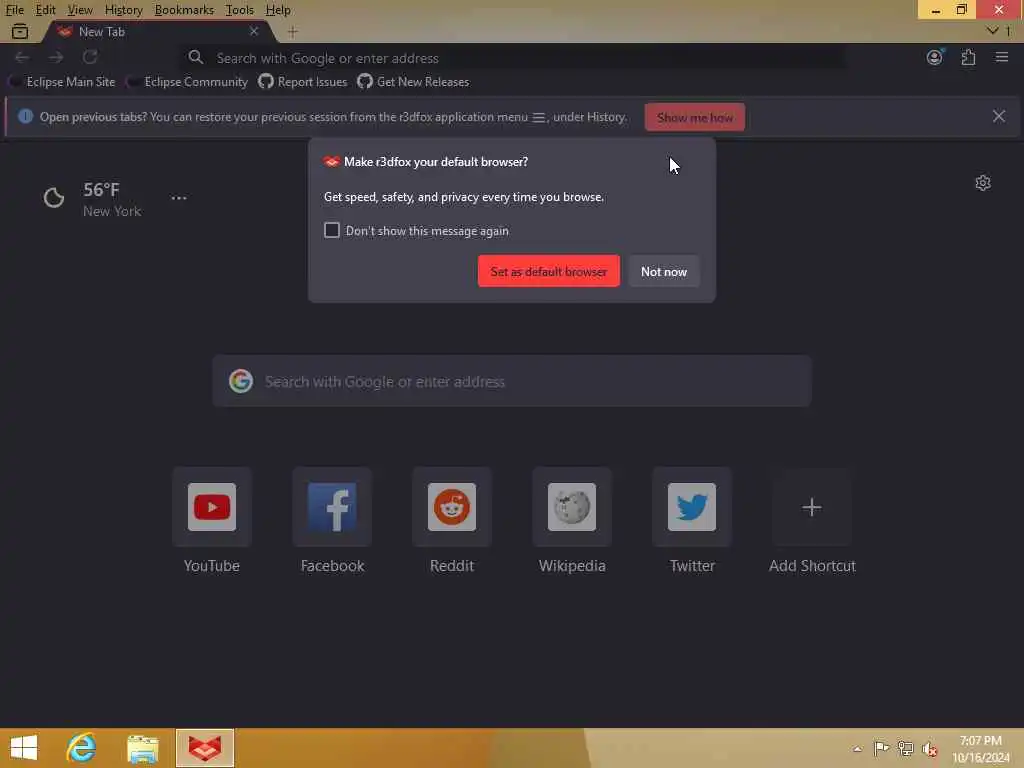This screenshot has height=768, width=1024.
Task: Focus the address bar search field
Action: coord(513,57)
